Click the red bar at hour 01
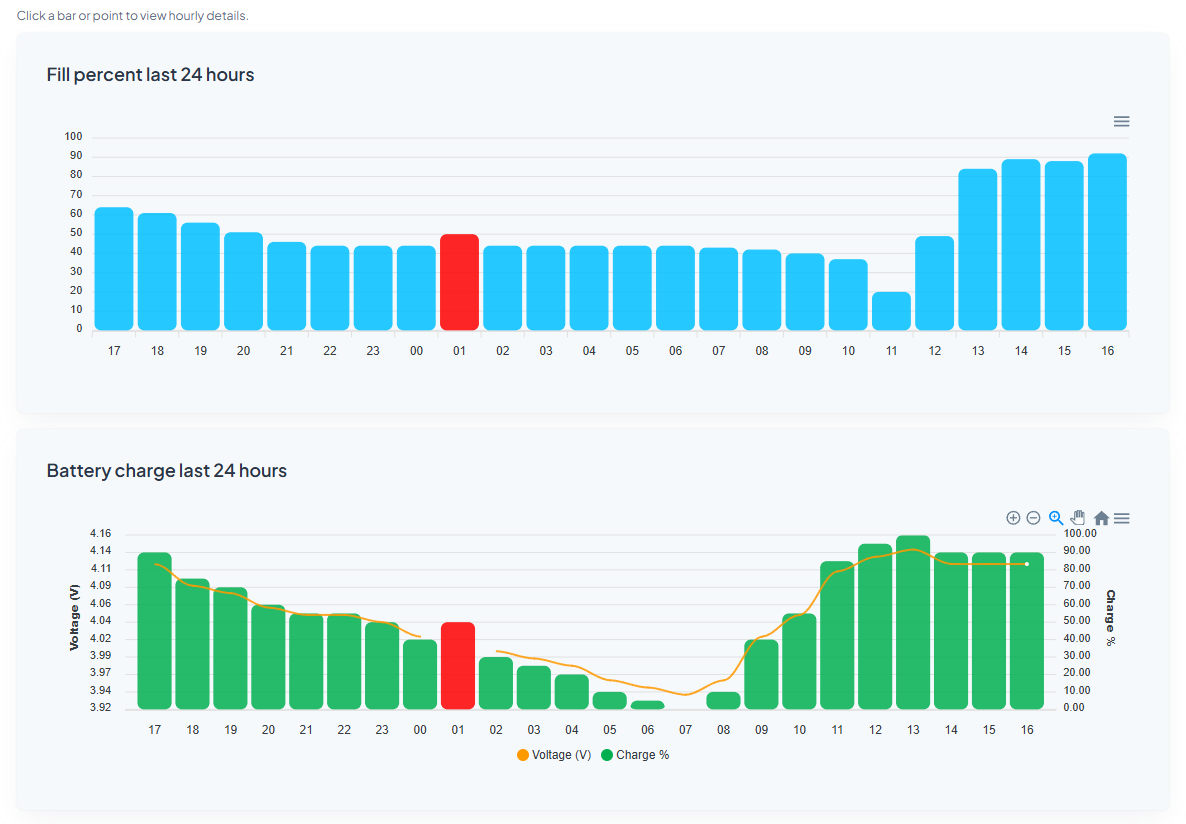1186x824 pixels. [x=459, y=283]
